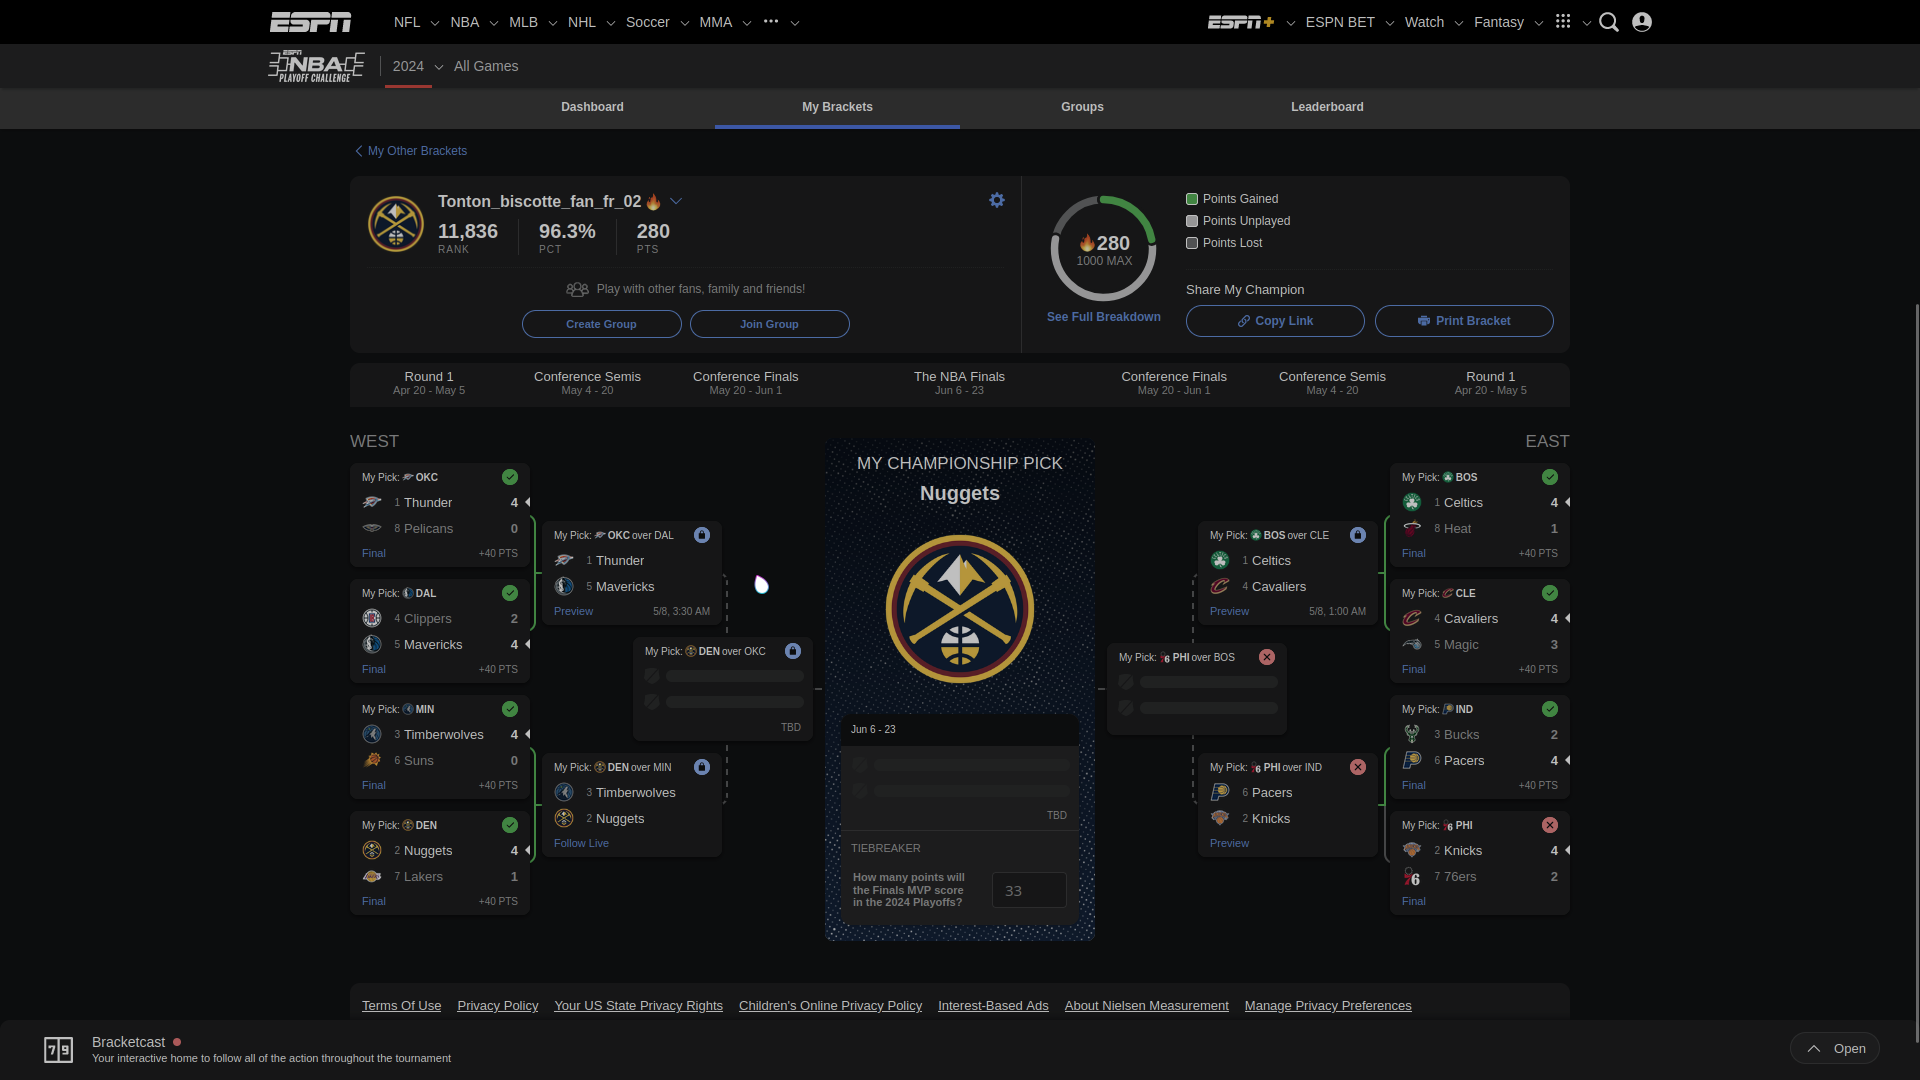Go back to My Other Brackets
The image size is (1920, 1080).
(411, 151)
